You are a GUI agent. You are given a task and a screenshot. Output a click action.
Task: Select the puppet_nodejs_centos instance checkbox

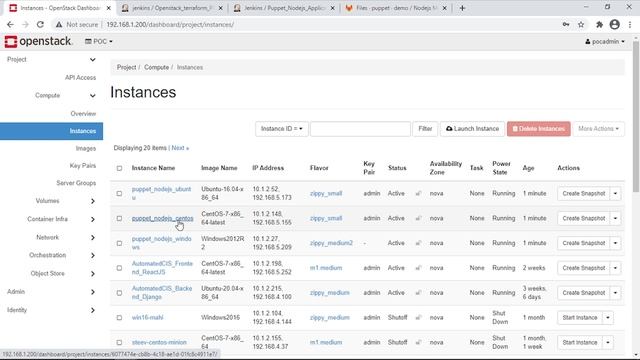click(119, 218)
